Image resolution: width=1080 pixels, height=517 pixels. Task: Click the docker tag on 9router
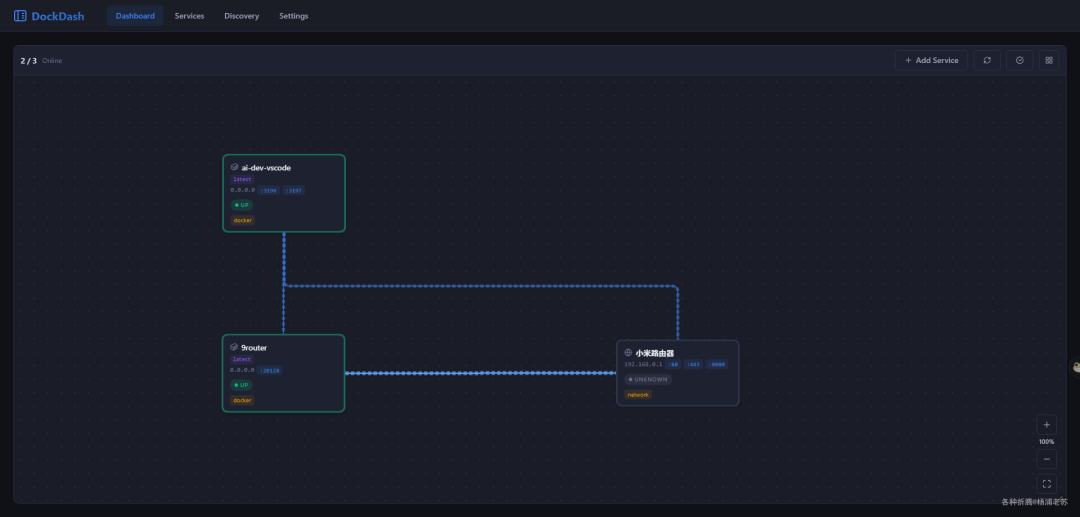(x=242, y=400)
